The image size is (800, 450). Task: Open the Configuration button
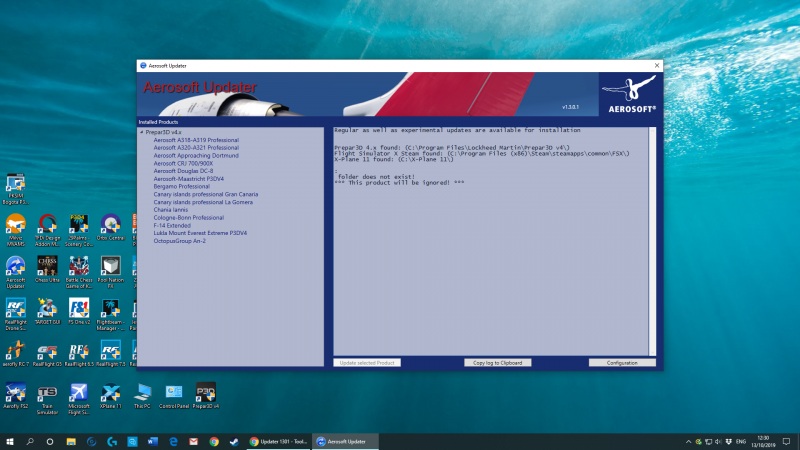coord(622,363)
